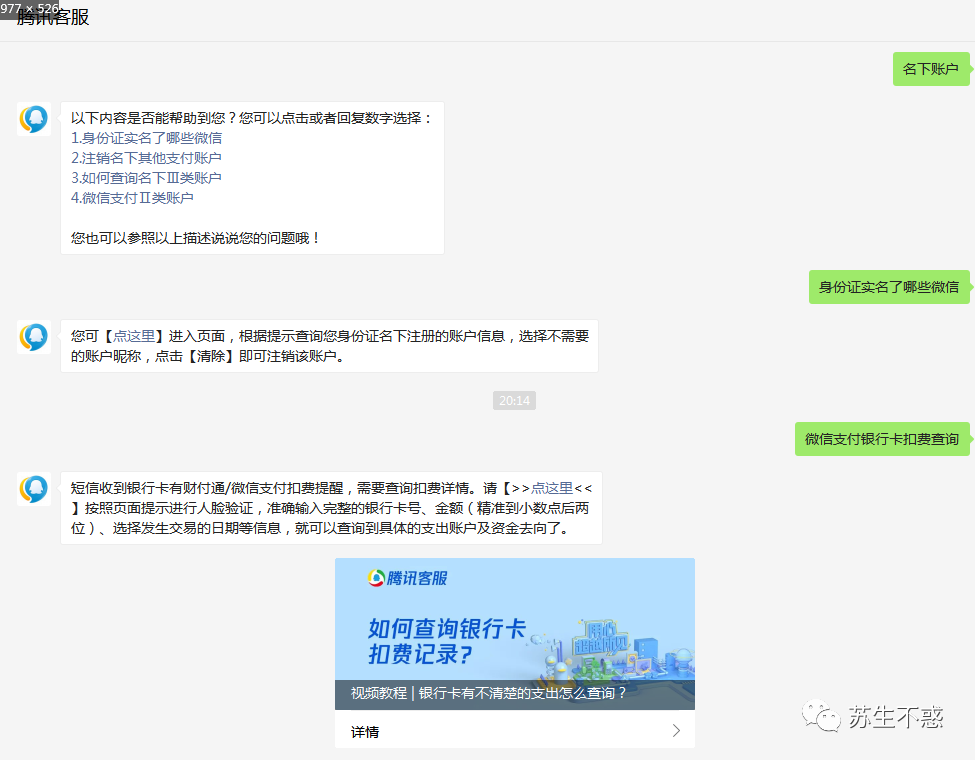Click the 腾讯客服 chat title
The height and width of the screenshot is (760, 975).
coord(53,17)
